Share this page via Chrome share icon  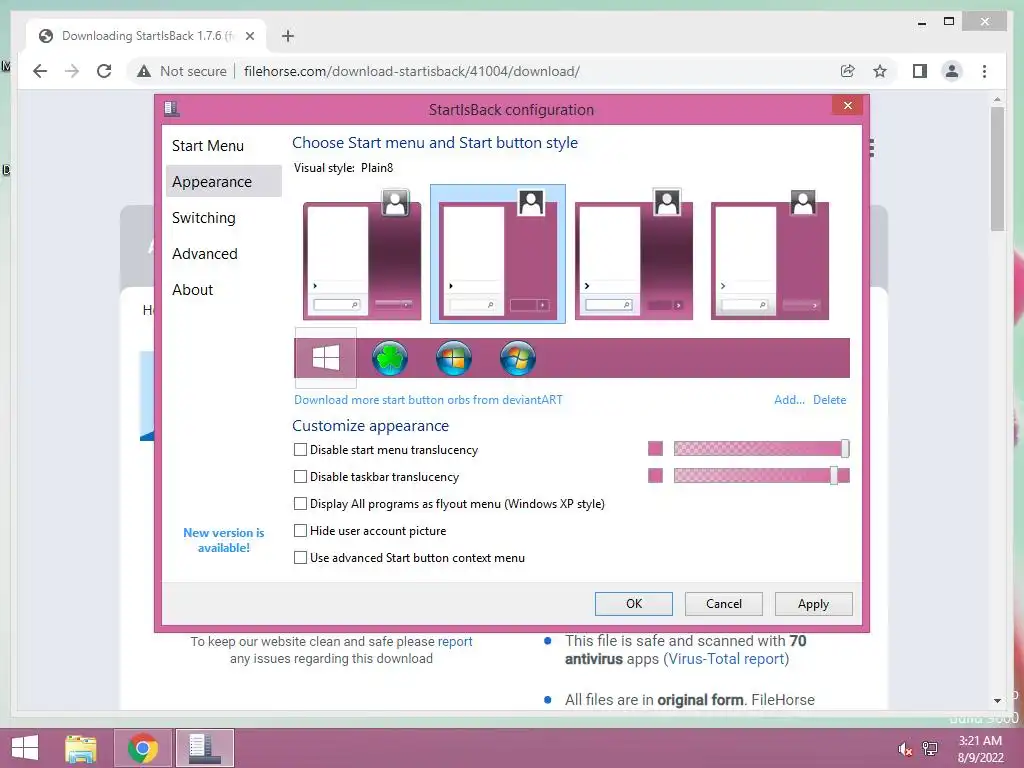[x=848, y=71]
